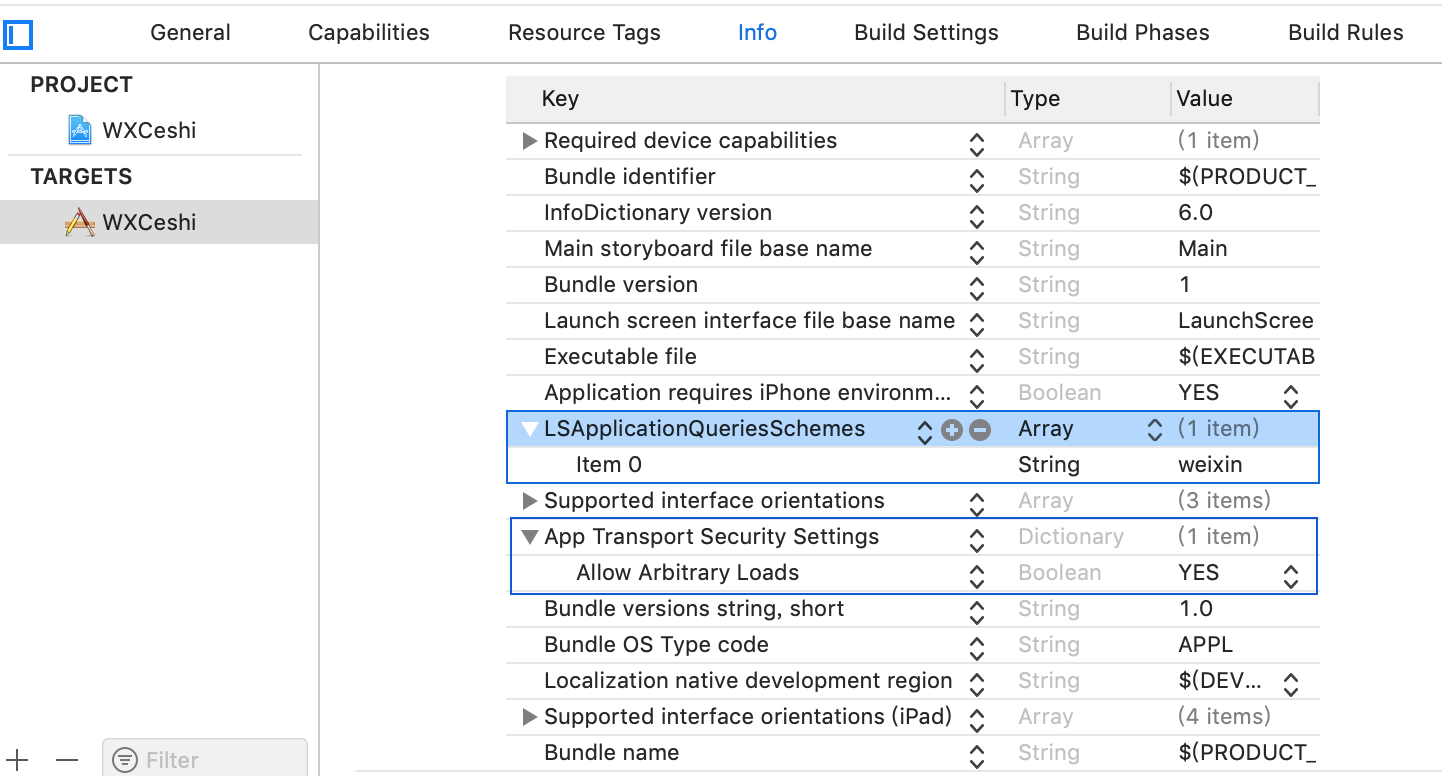Select the Info tab
1442x776 pixels.
(x=757, y=33)
